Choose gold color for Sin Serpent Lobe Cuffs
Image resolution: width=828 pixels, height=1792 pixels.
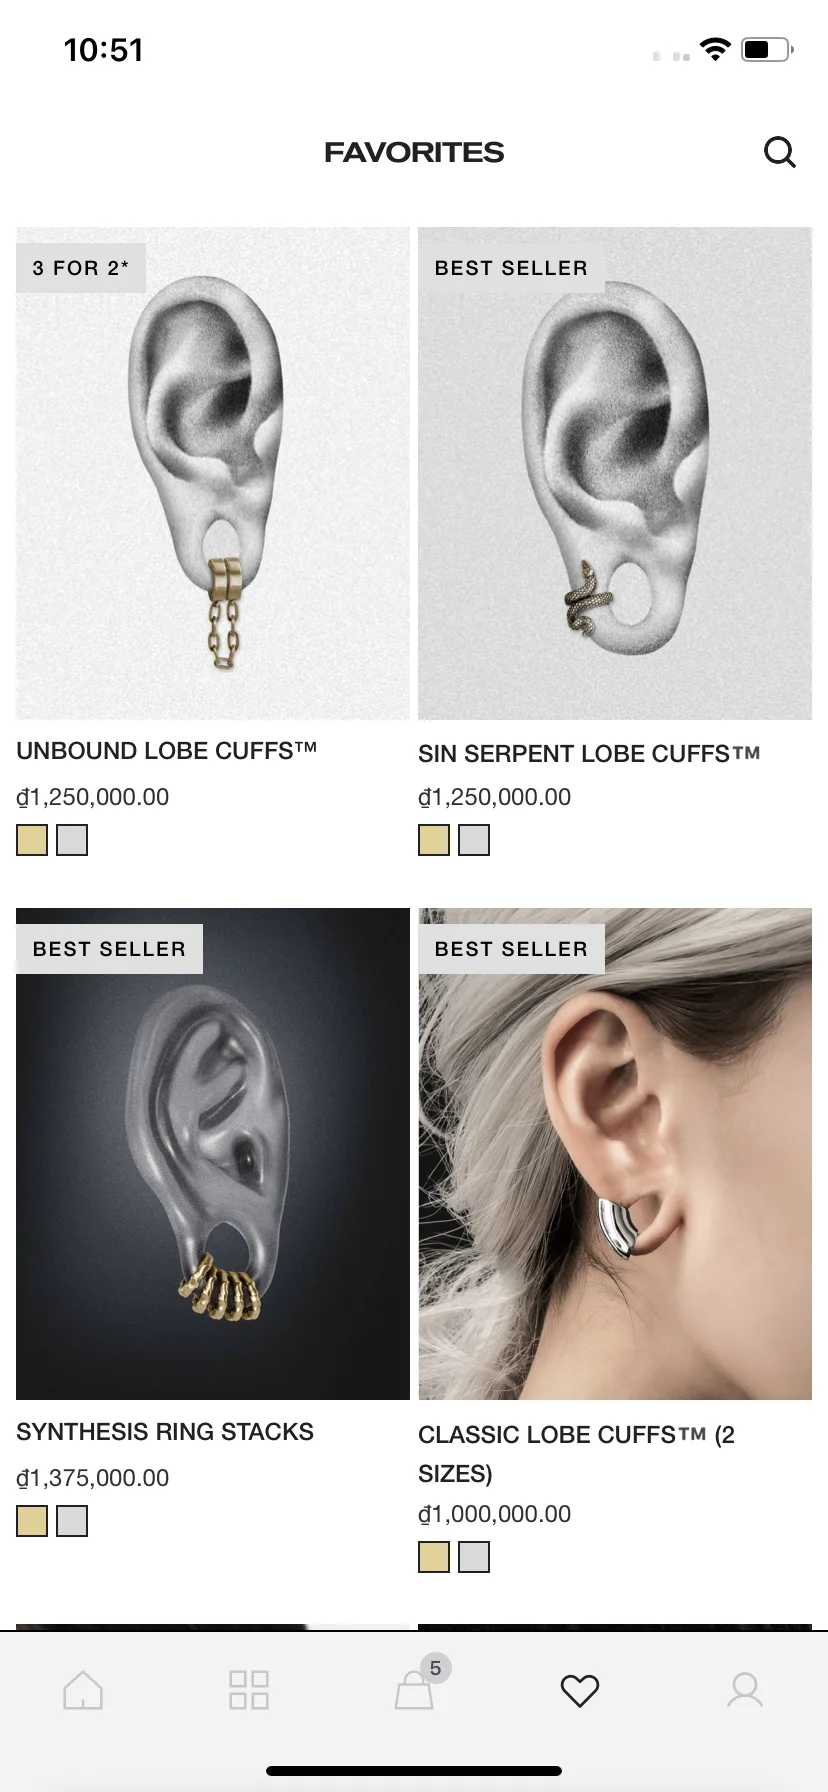click(x=434, y=840)
